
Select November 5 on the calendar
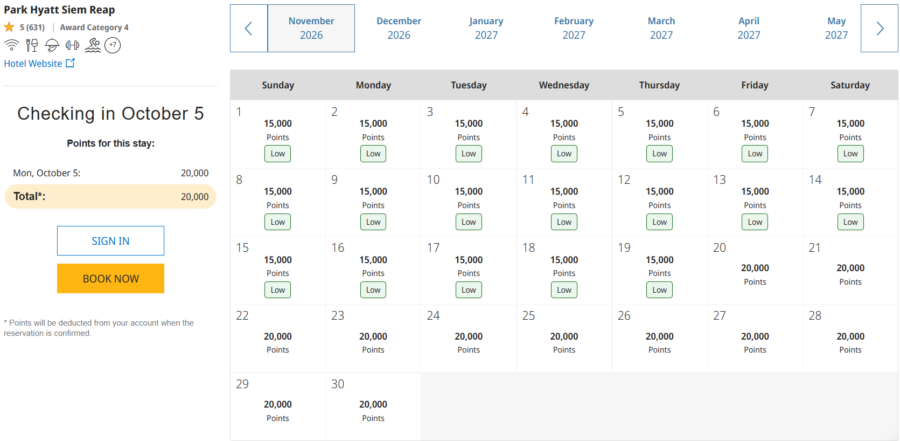(660, 134)
